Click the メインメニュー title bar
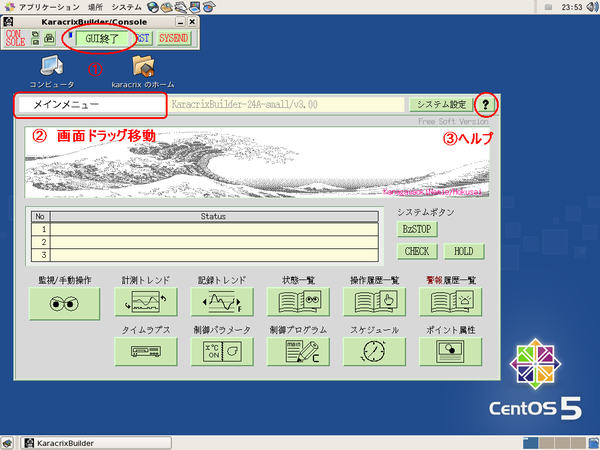The height and width of the screenshot is (450, 600). pyautogui.click(x=91, y=104)
